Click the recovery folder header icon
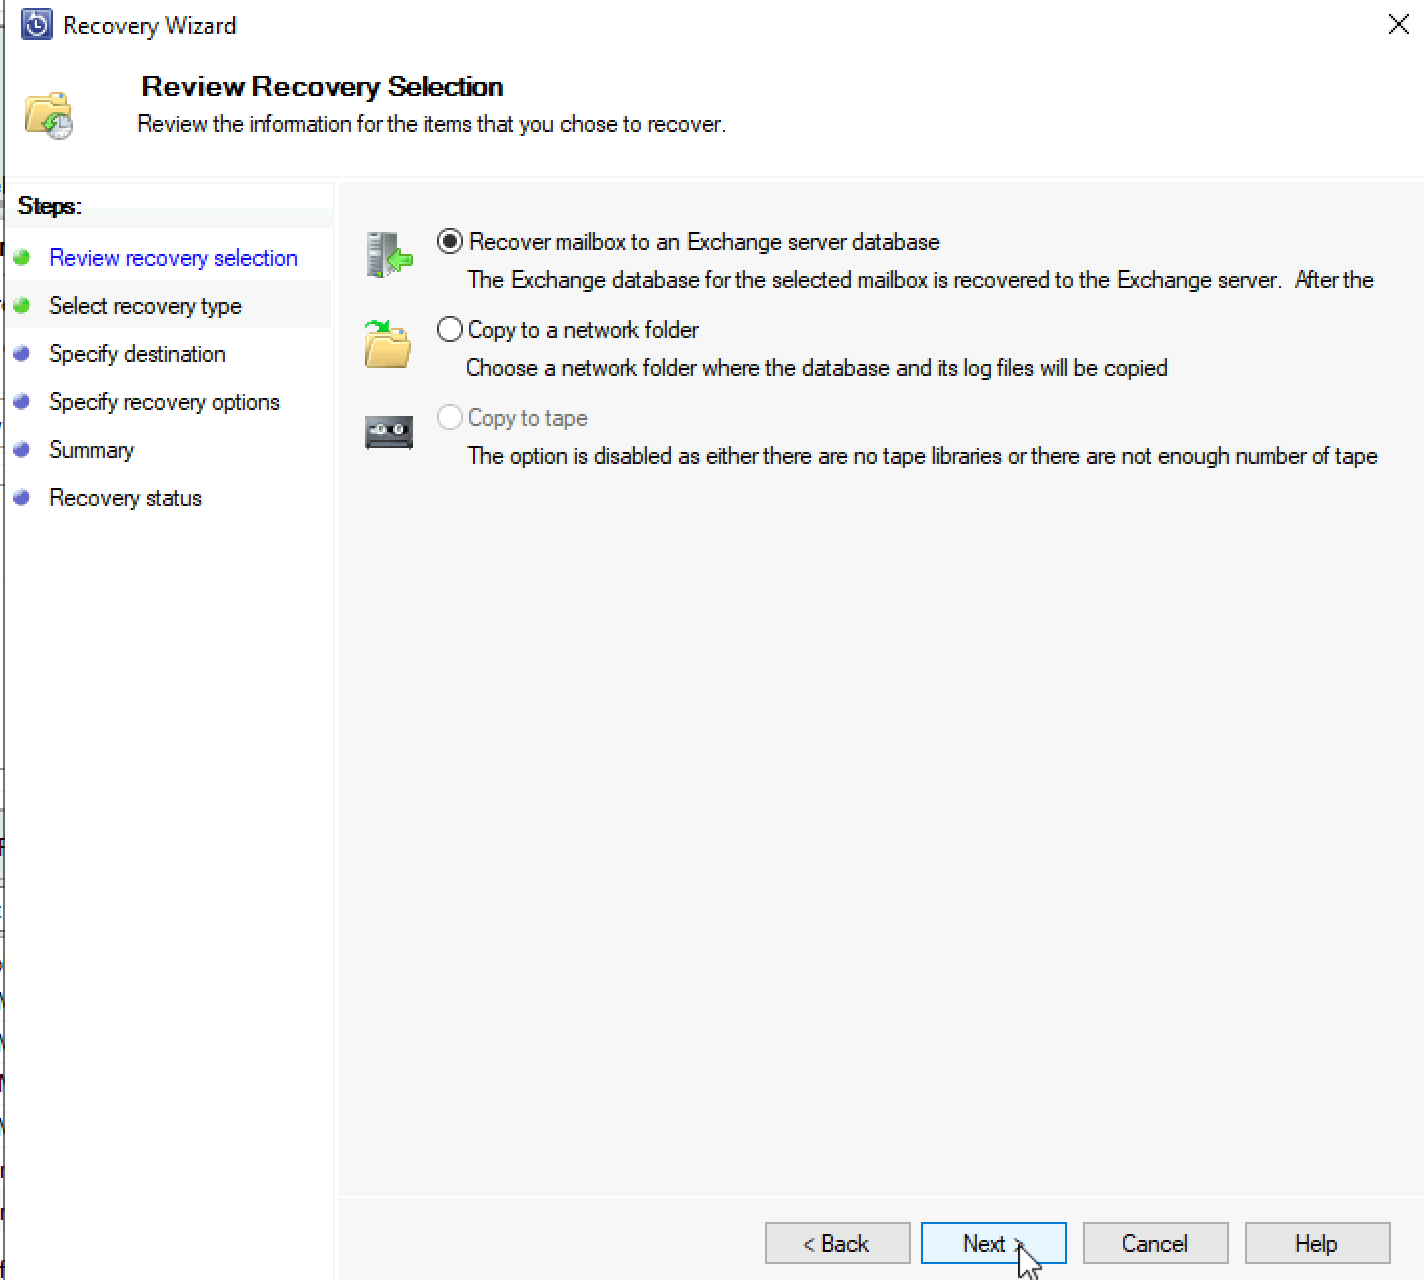Image resolution: width=1424 pixels, height=1280 pixels. [49, 115]
